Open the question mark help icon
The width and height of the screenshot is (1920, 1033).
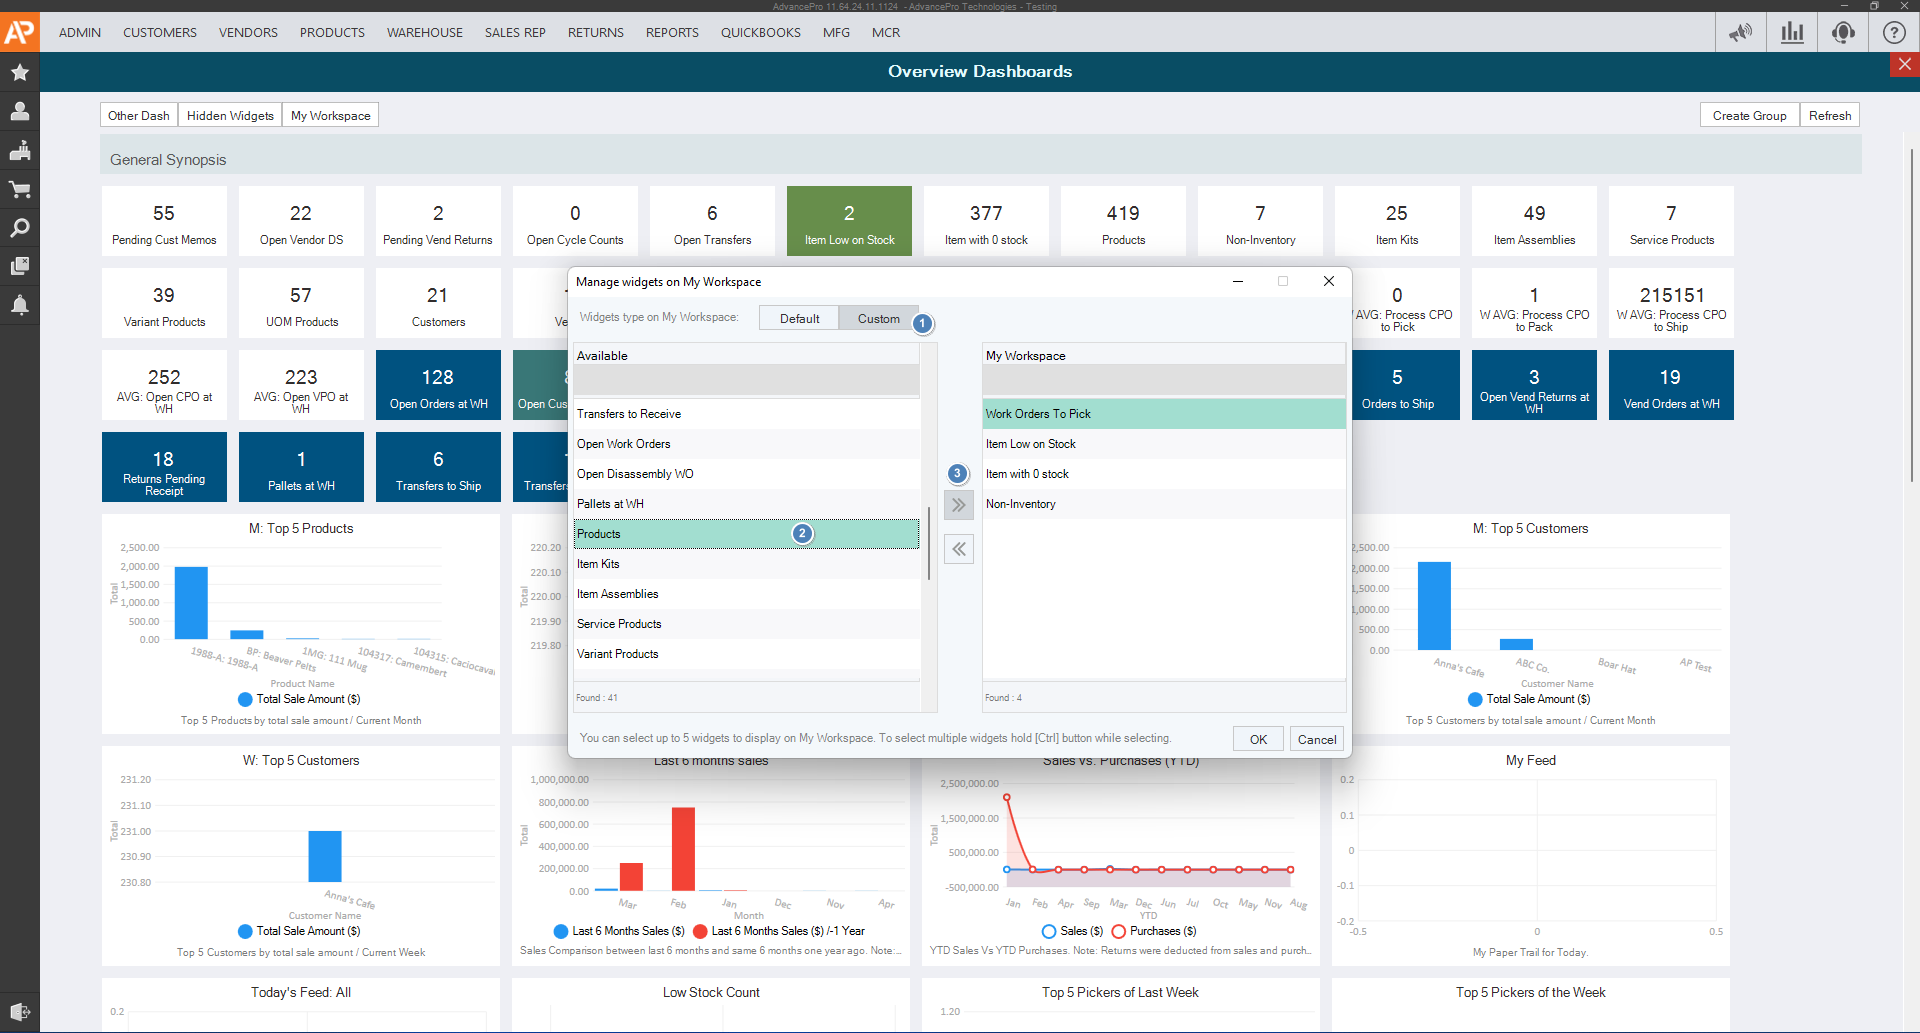(1894, 32)
